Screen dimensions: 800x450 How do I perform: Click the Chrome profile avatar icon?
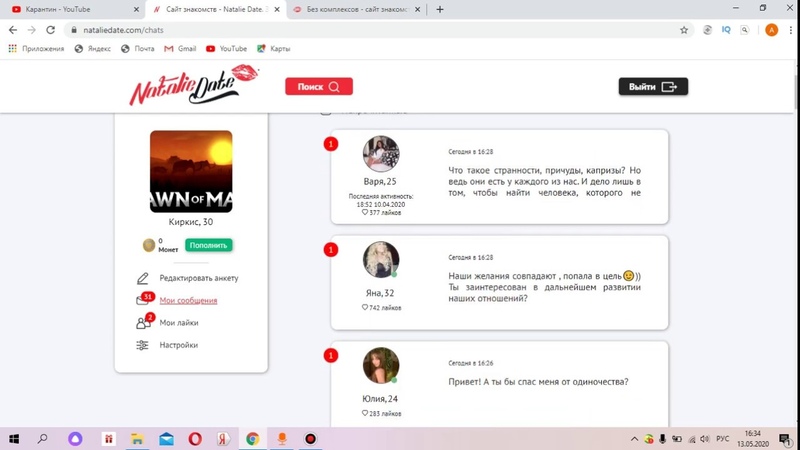[771, 30]
